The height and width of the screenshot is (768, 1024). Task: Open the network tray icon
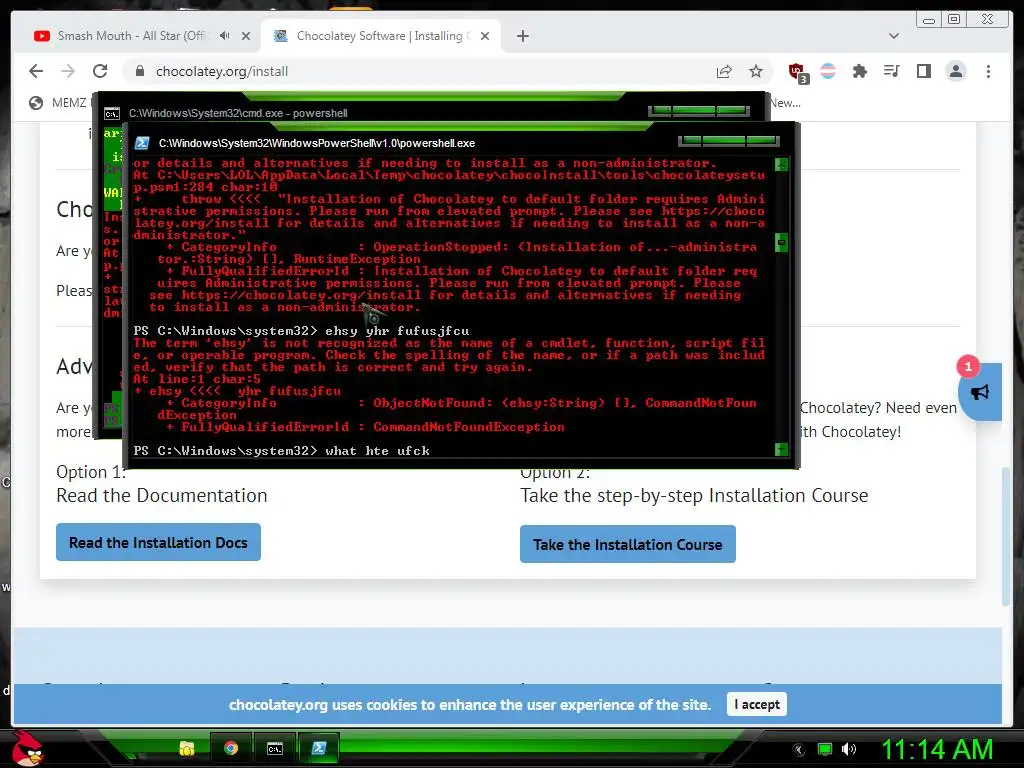pyautogui.click(x=825, y=749)
